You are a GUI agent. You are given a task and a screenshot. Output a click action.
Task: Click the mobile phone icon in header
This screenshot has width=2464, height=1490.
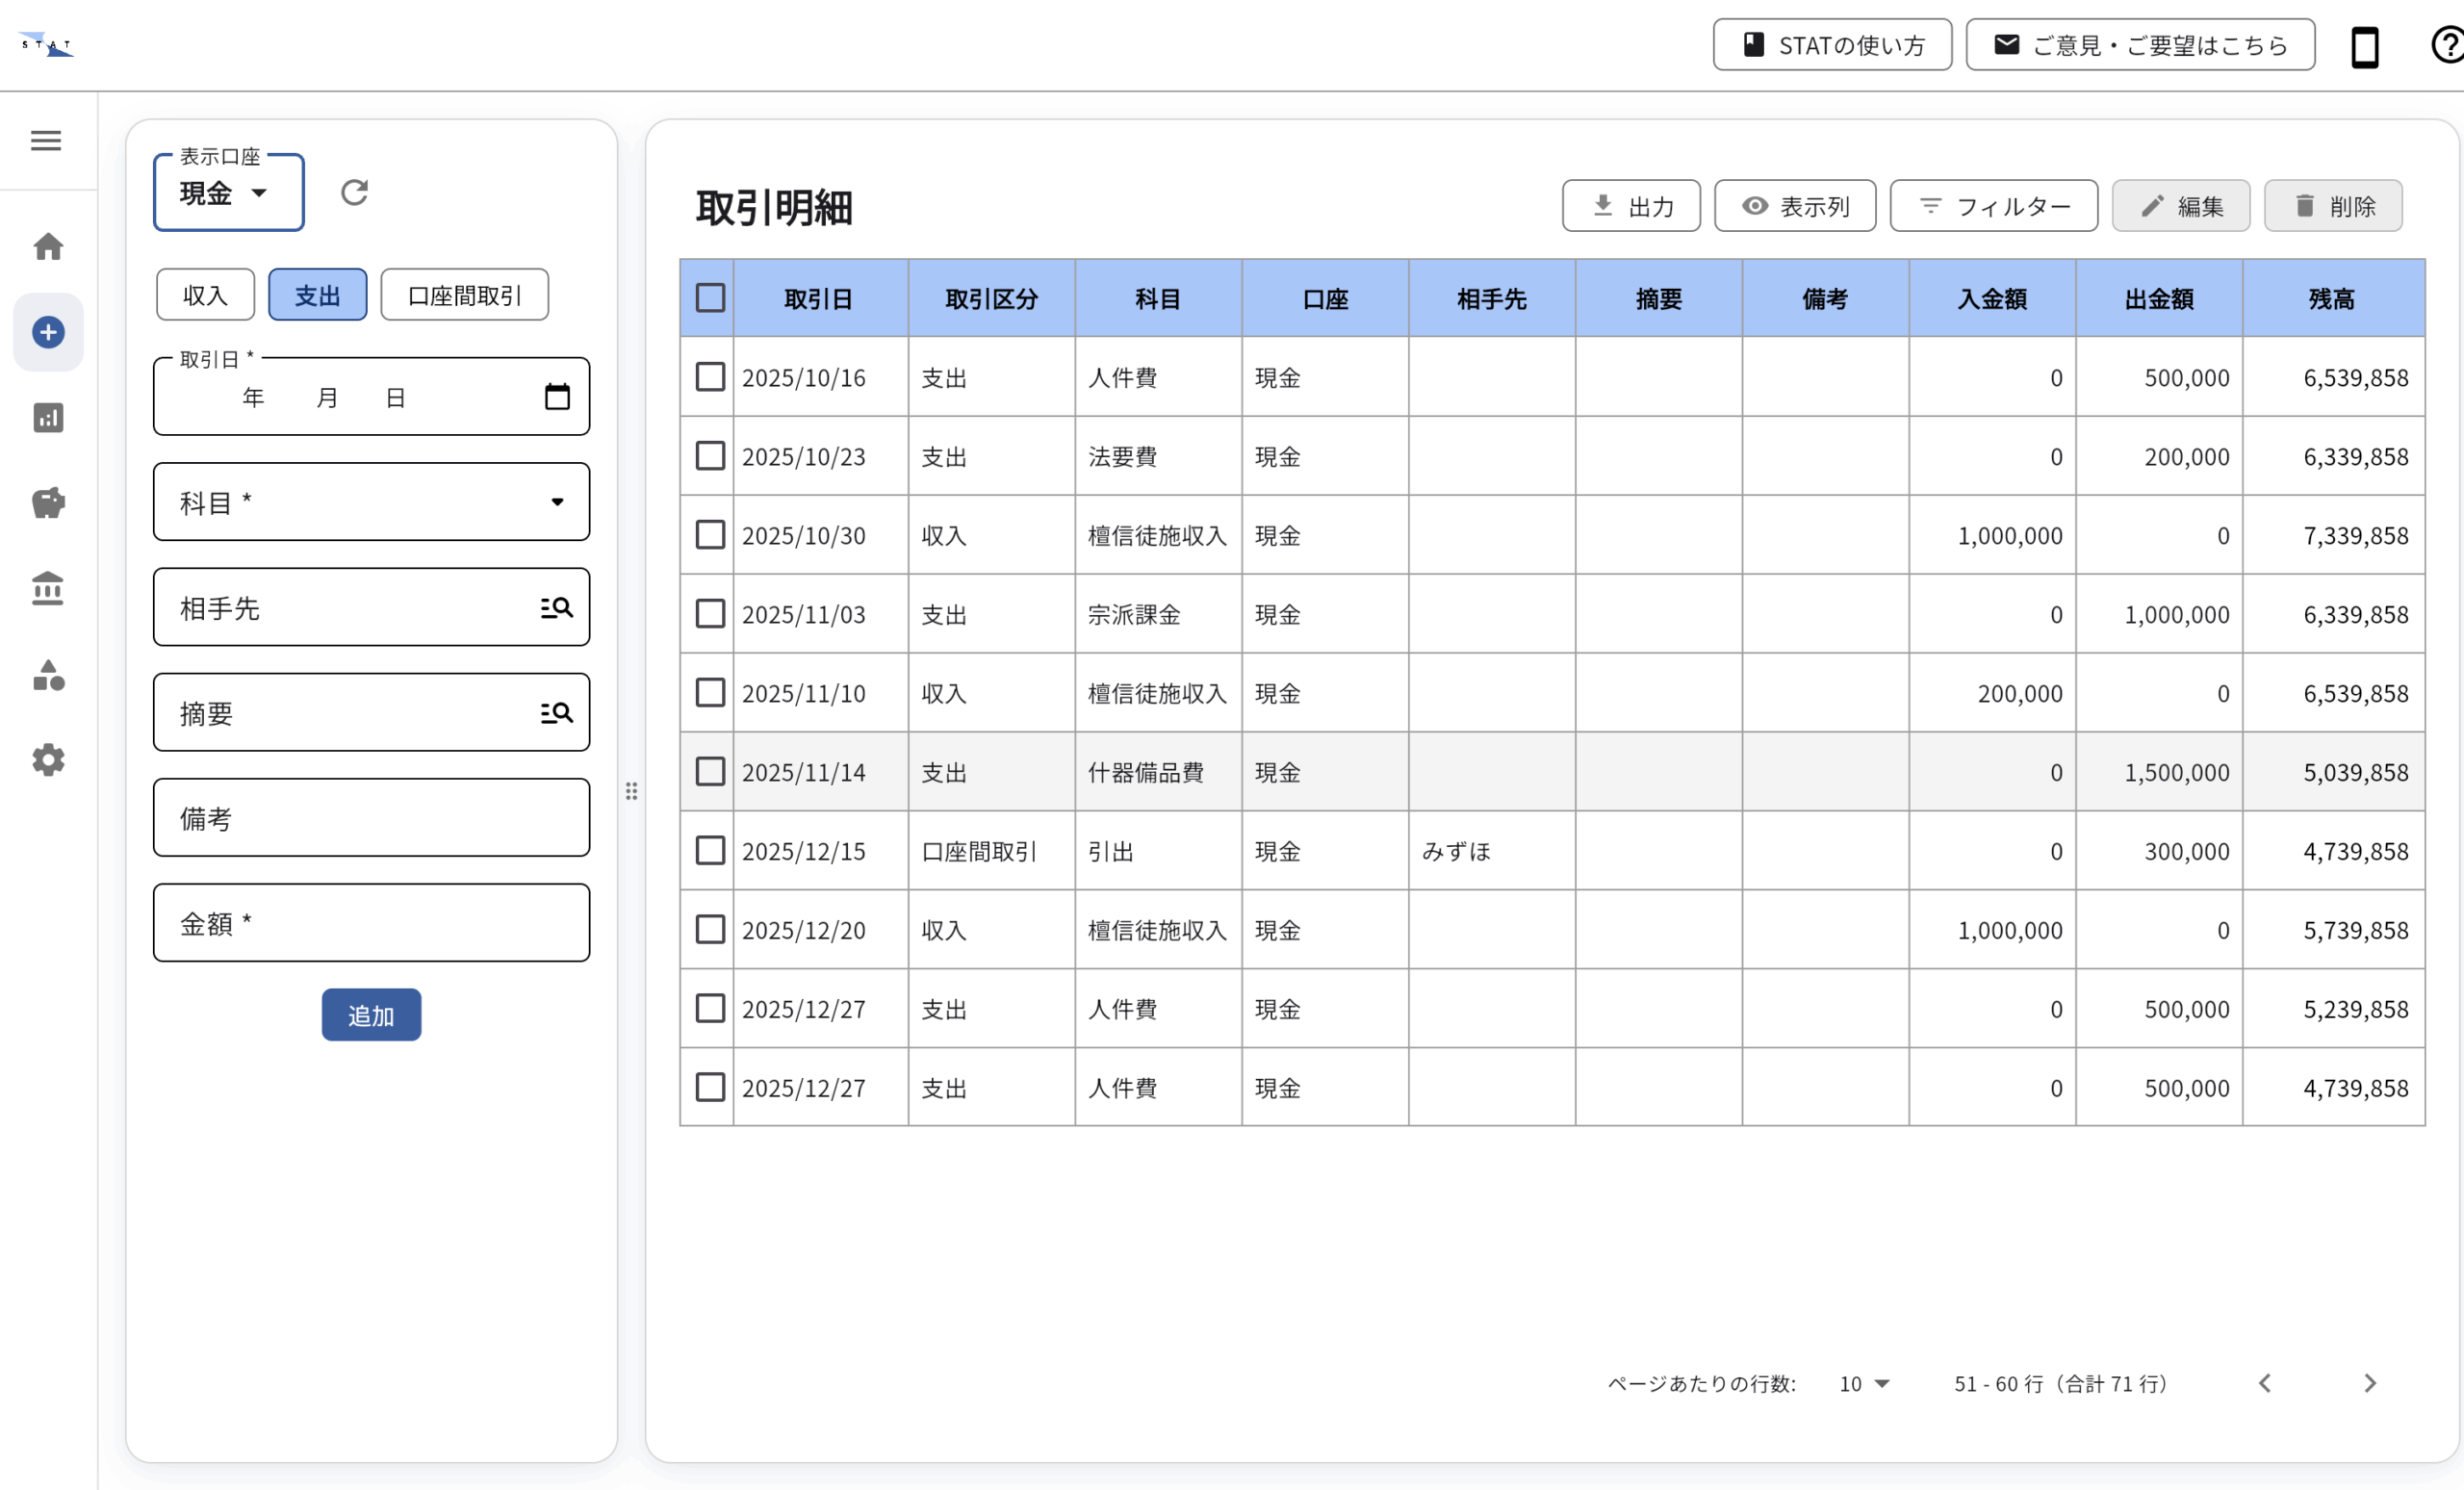point(2364,46)
